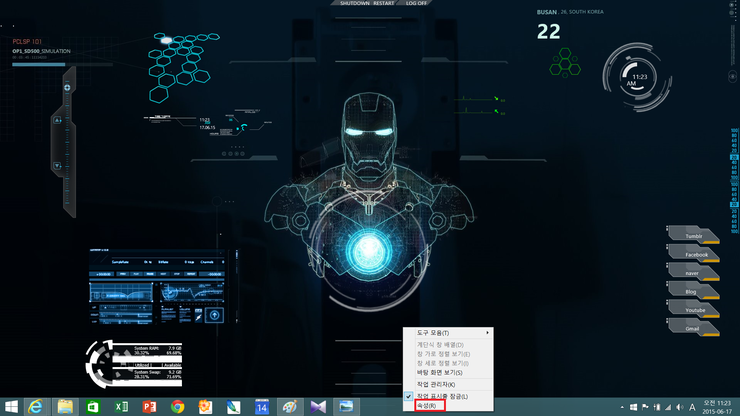The image size is (740, 416).
Task: Click the down triangle on left panel
Action: [57, 166]
